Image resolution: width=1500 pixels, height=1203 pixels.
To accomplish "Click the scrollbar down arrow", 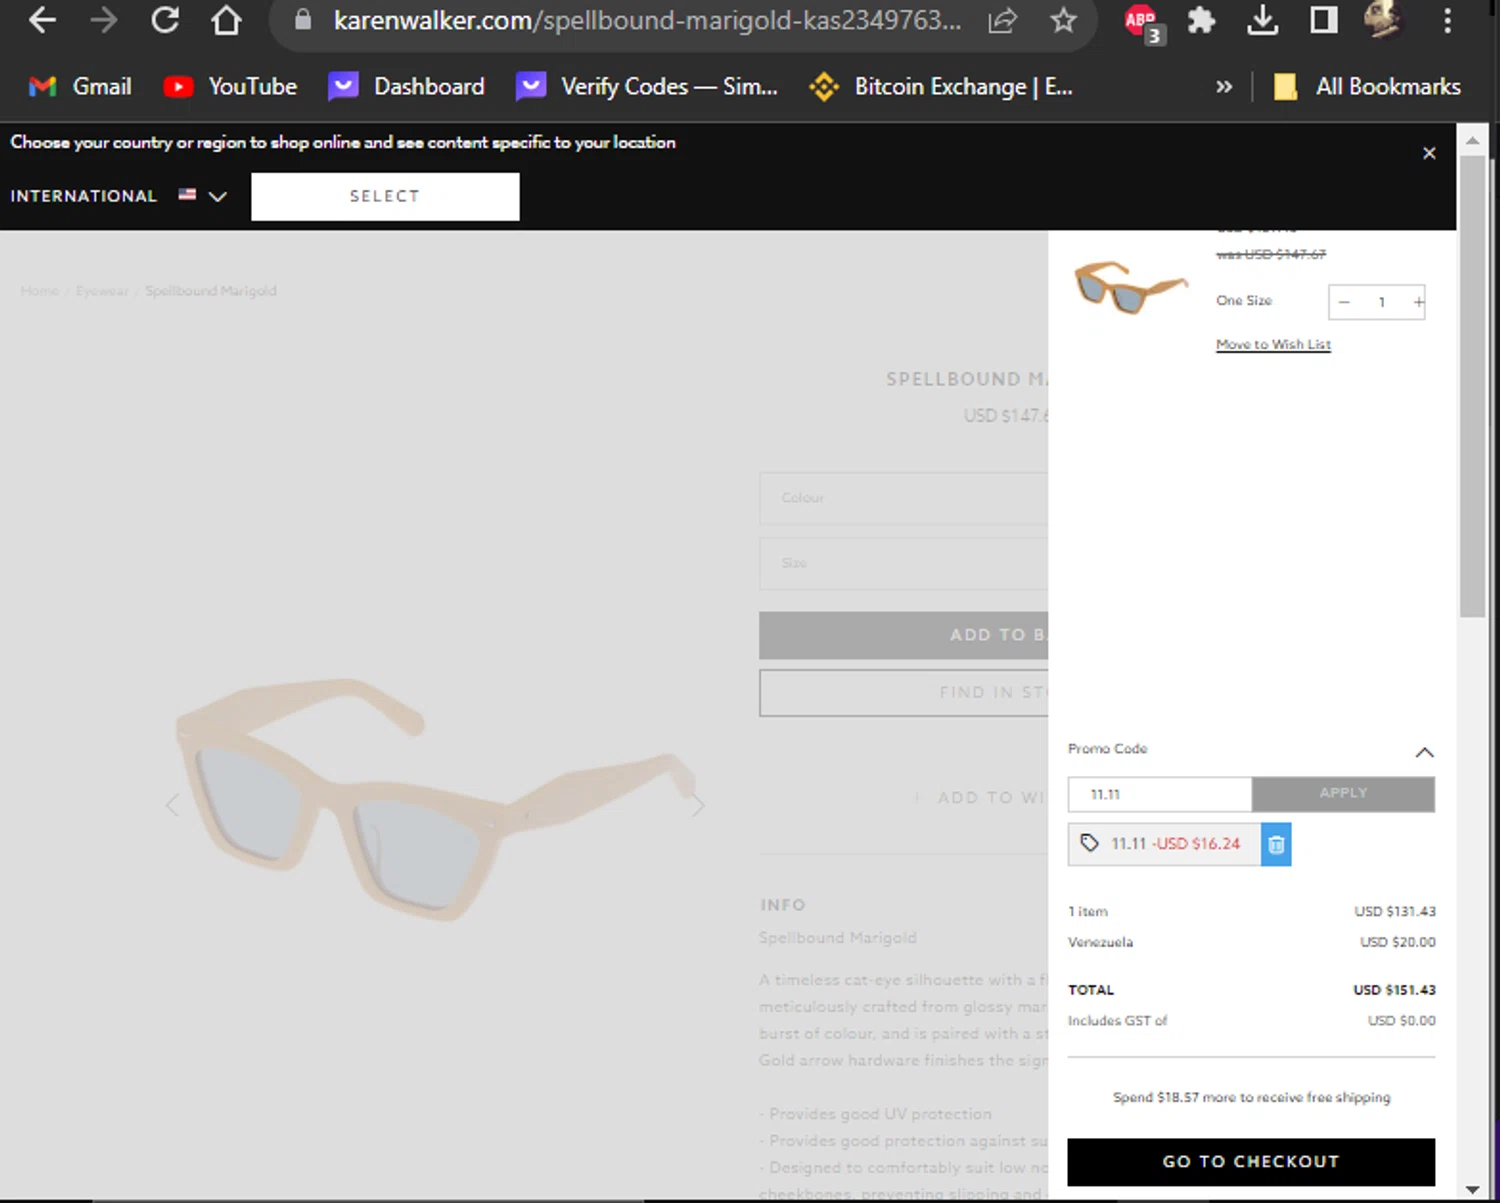I will tap(1472, 1189).
